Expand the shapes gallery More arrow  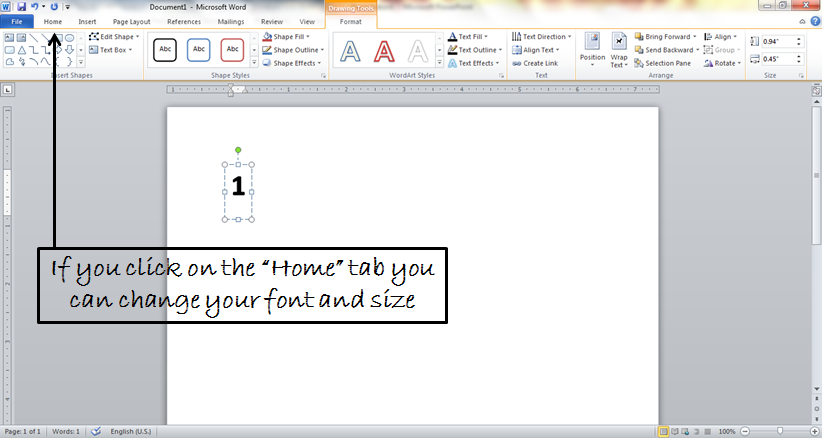pos(81,62)
